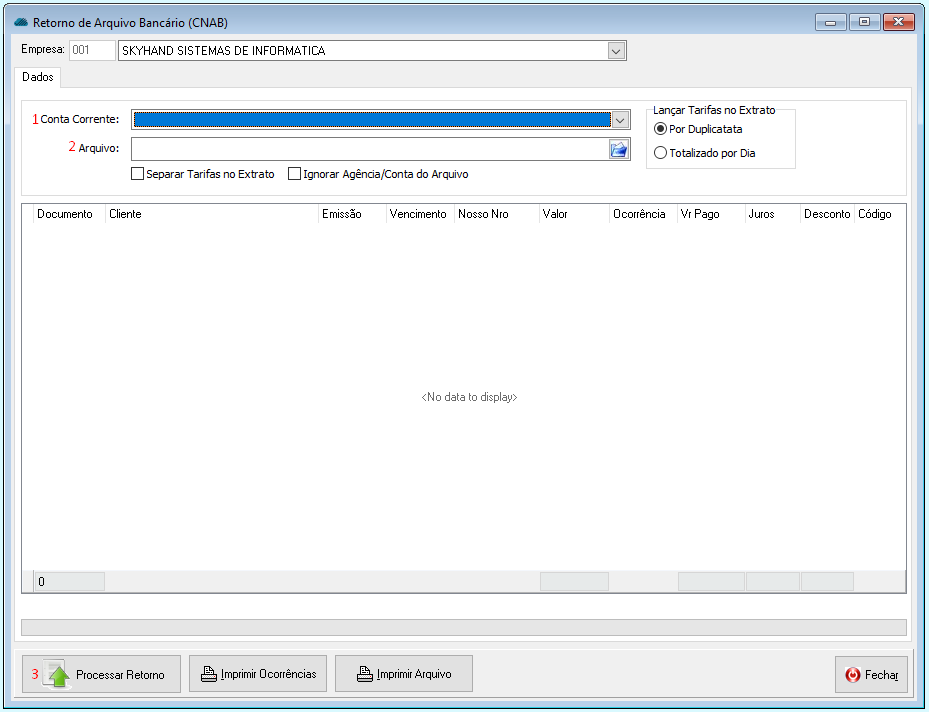
Task: Click the Empresa code field 001
Action: point(91,50)
